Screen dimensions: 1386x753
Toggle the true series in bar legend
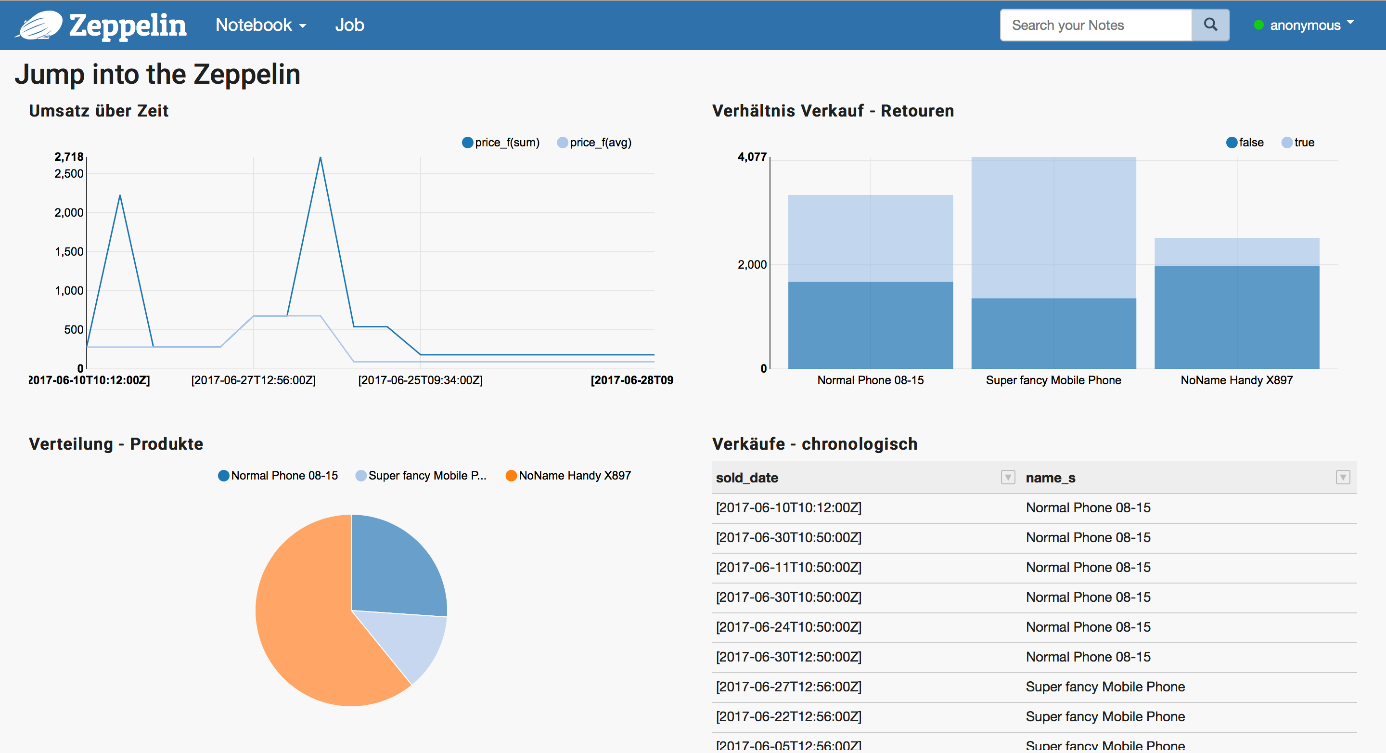pos(1298,143)
